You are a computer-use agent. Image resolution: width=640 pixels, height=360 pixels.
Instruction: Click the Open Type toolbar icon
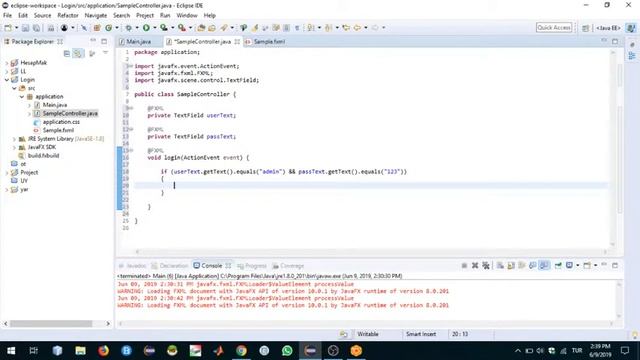click(201, 28)
